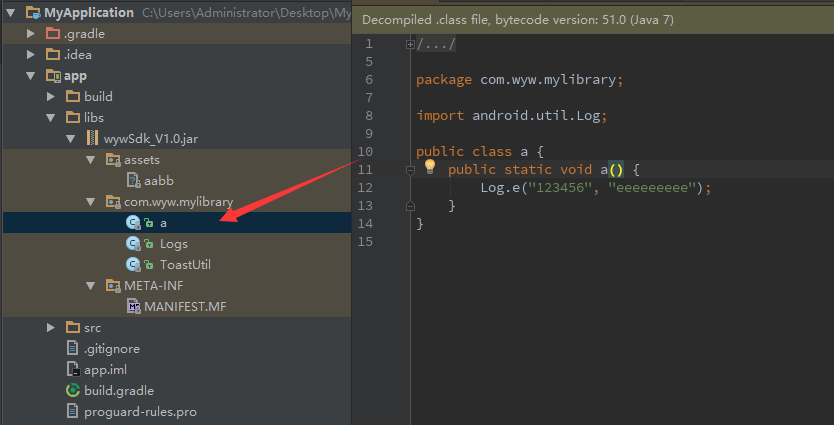Collapse the META-INF folder
This screenshot has height=425, width=834.
coord(91,286)
